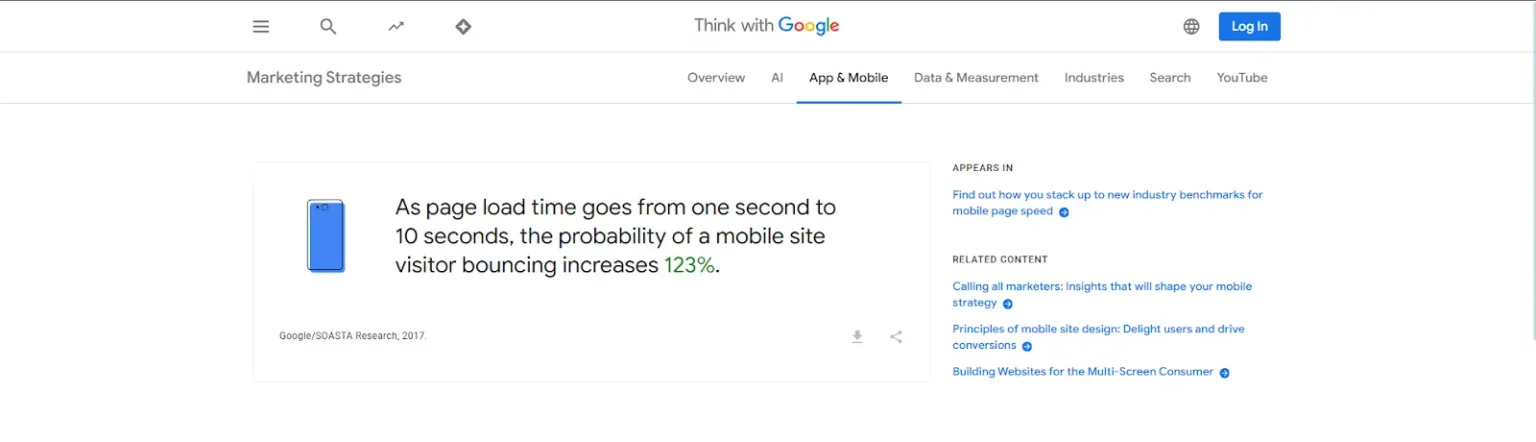Click the green 123% figure
Viewport: 1536px width, 442px height.
click(x=689, y=265)
